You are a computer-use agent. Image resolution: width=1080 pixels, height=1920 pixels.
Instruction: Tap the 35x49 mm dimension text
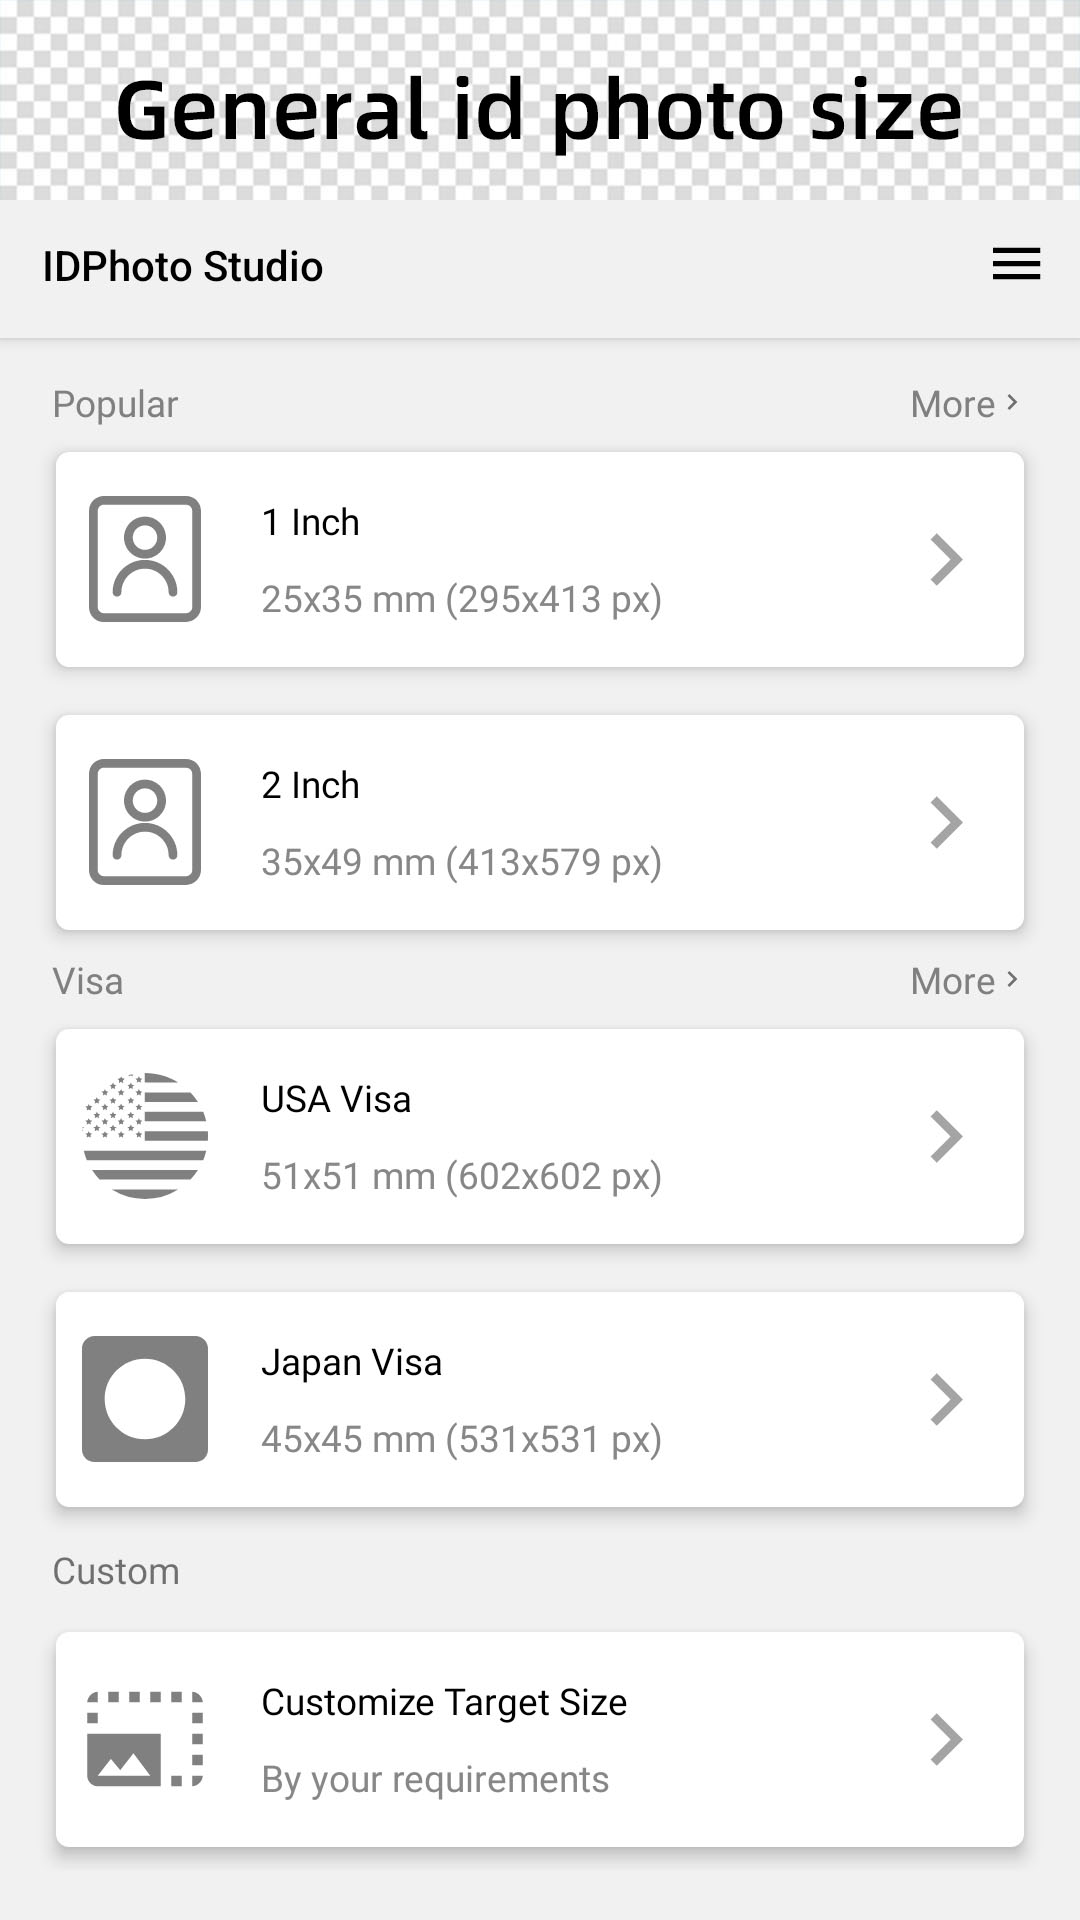[348, 862]
